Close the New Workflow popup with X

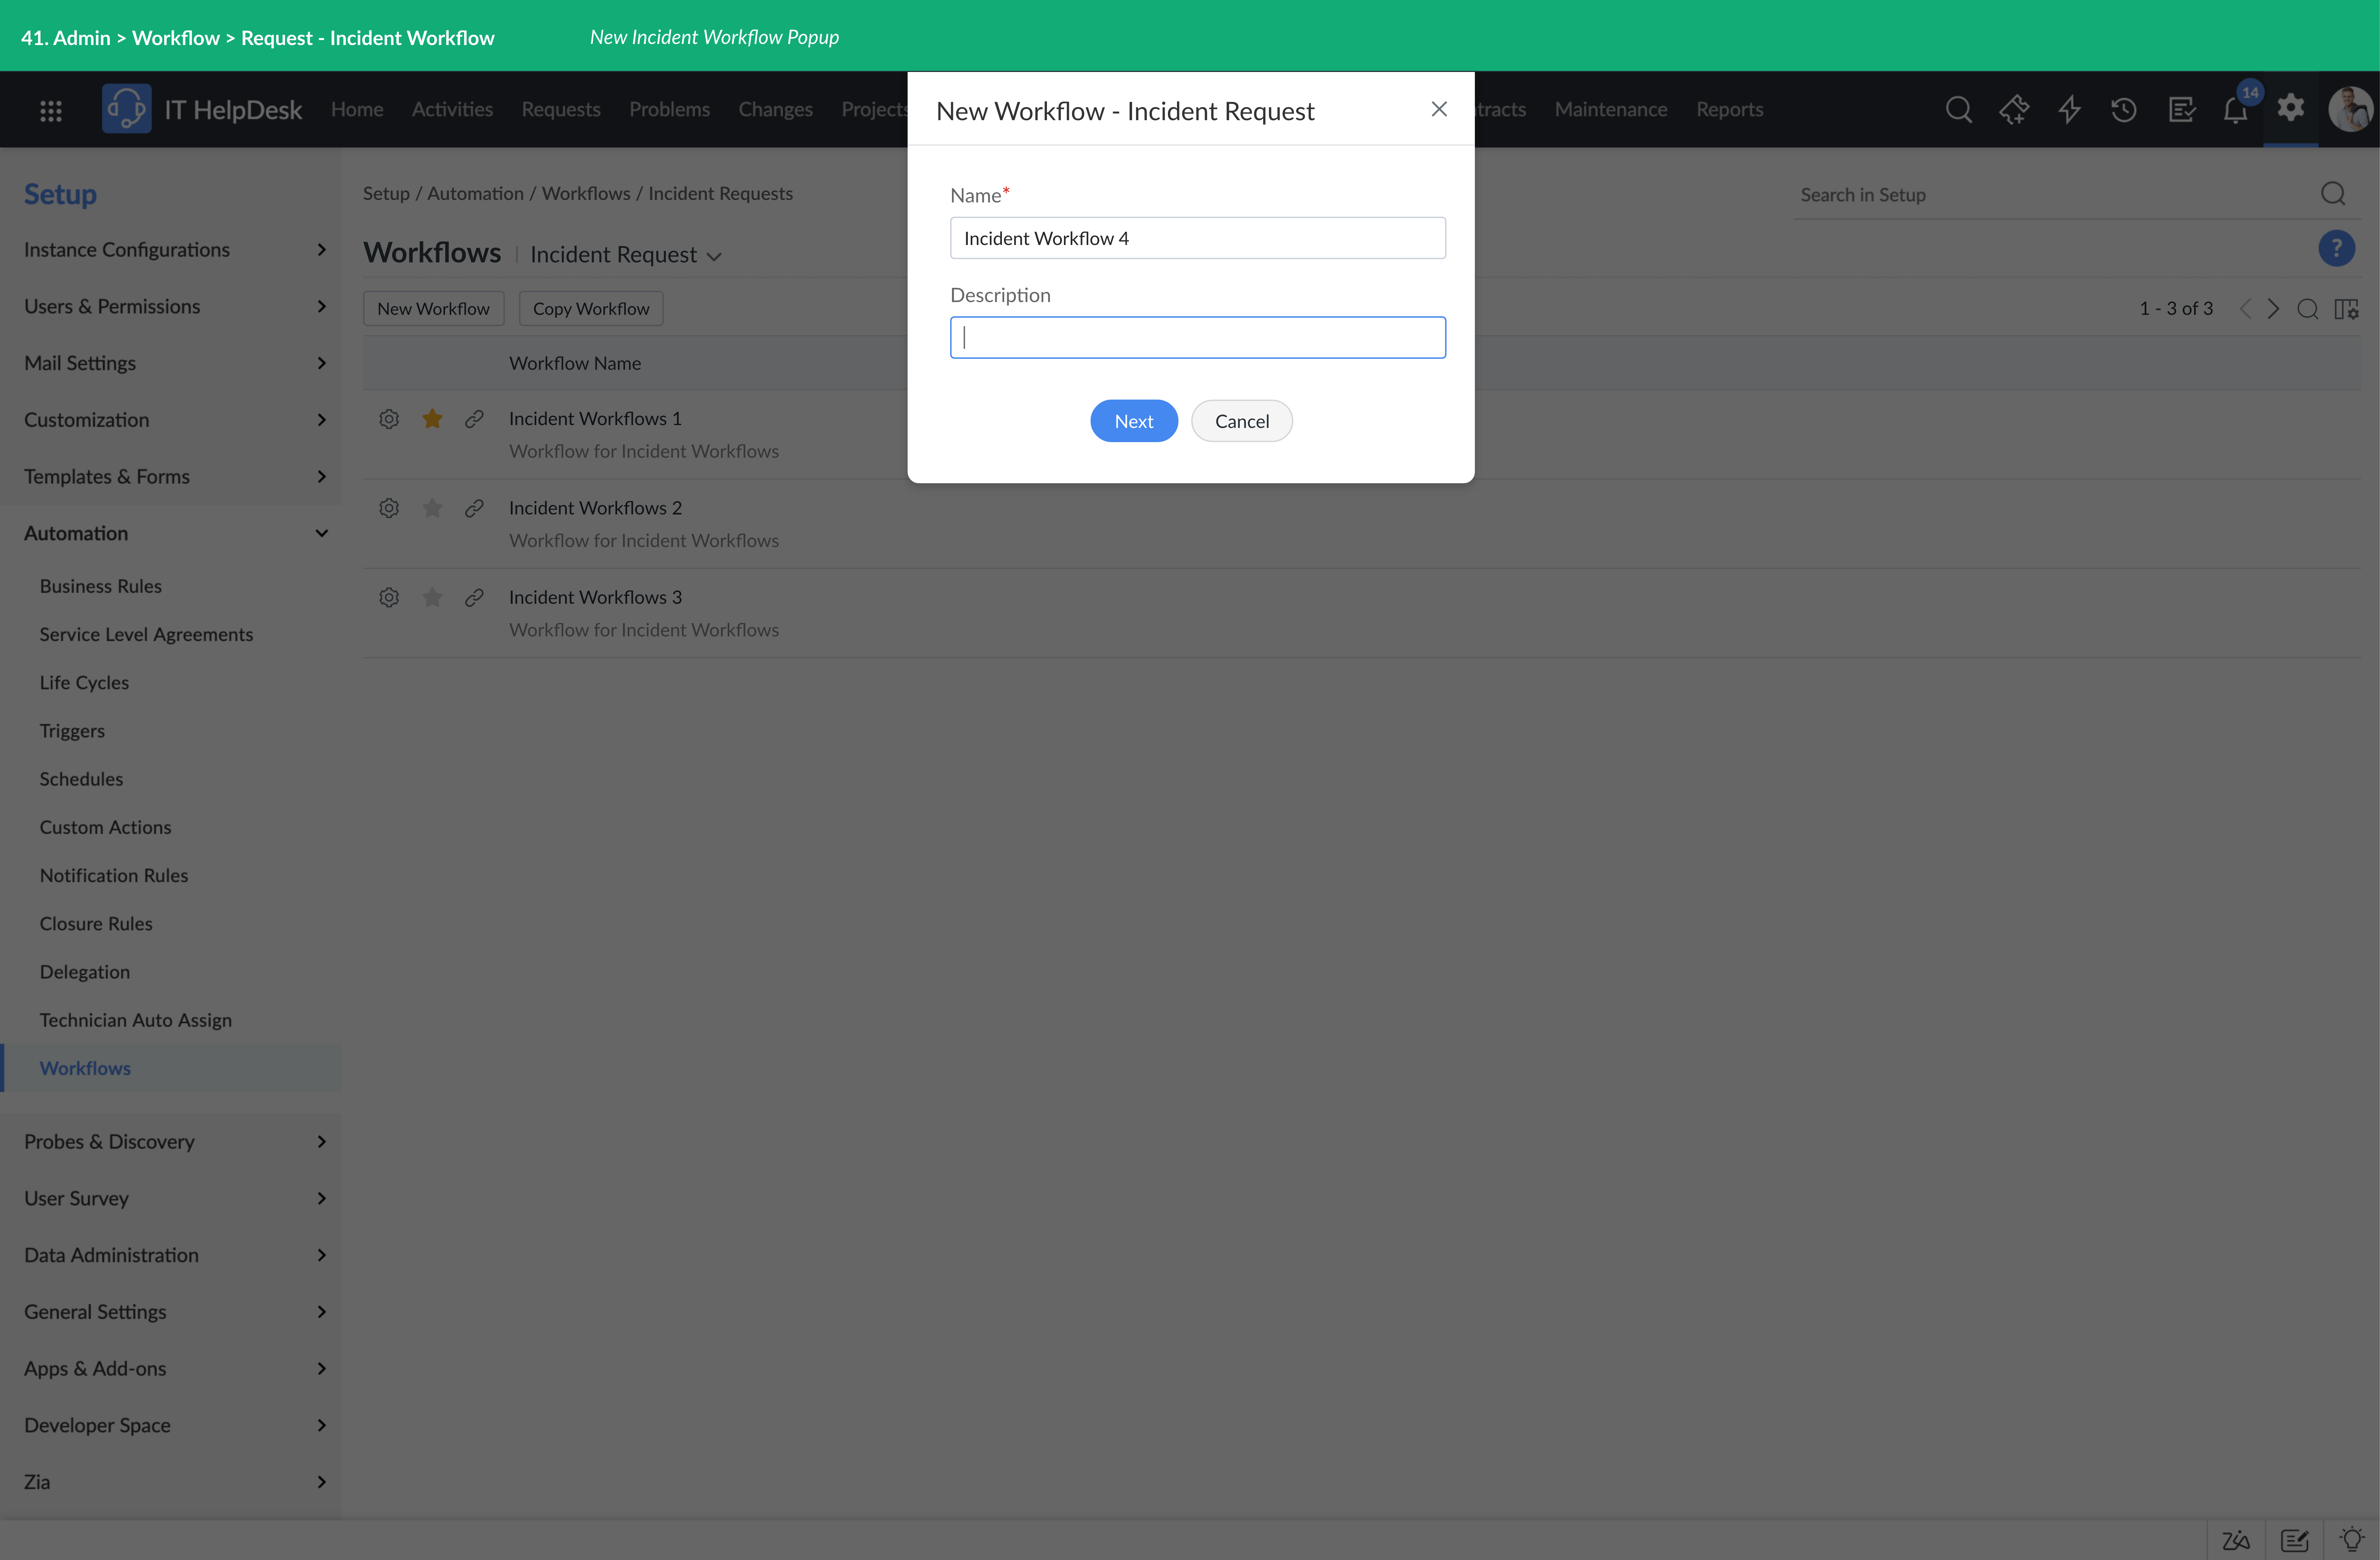point(1439,109)
